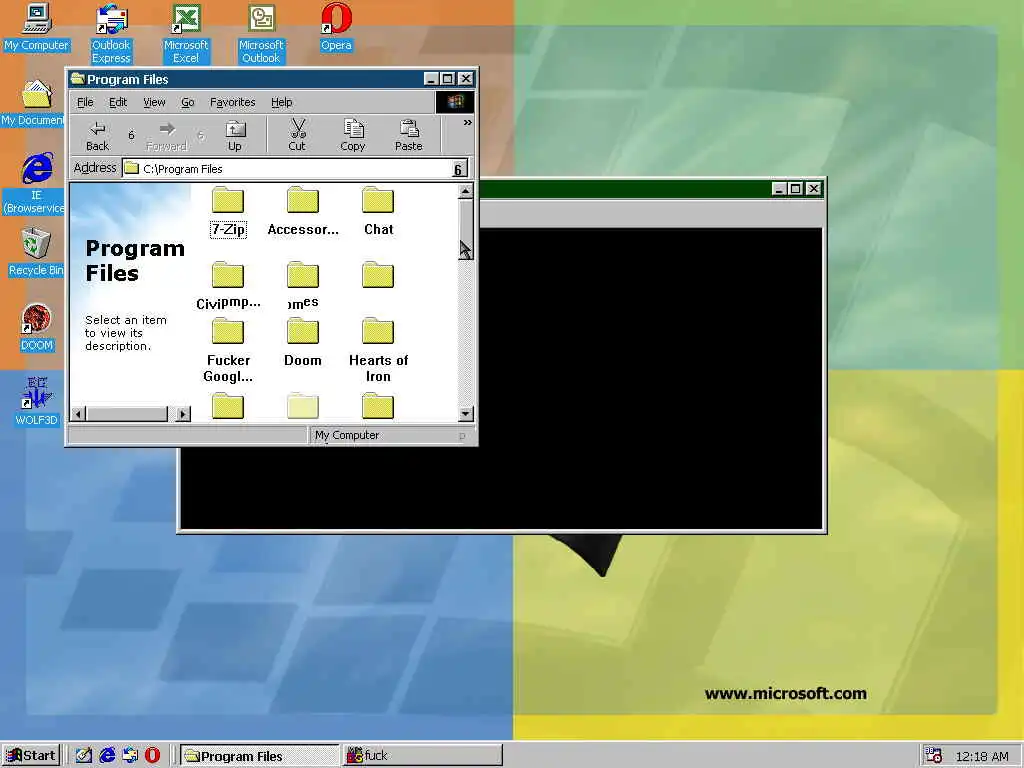Select the Doom folder
1024x768 pixels.
302,343
